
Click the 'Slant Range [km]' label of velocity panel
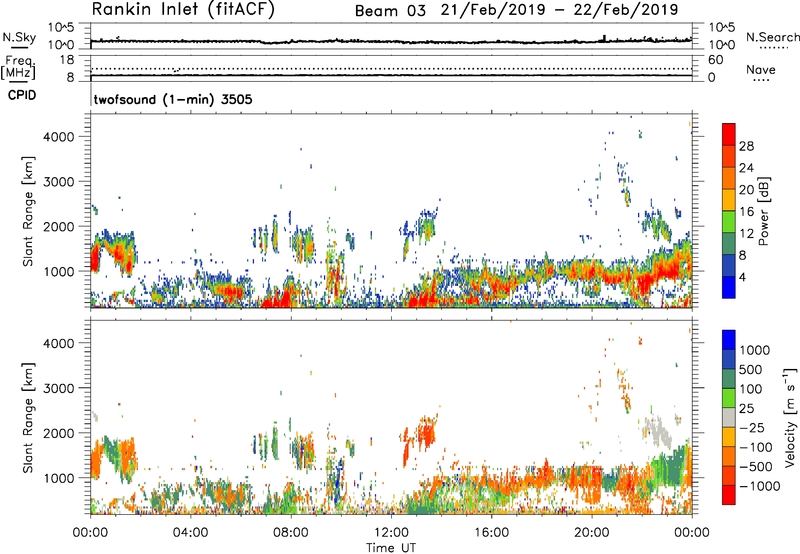(x=28, y=418)
